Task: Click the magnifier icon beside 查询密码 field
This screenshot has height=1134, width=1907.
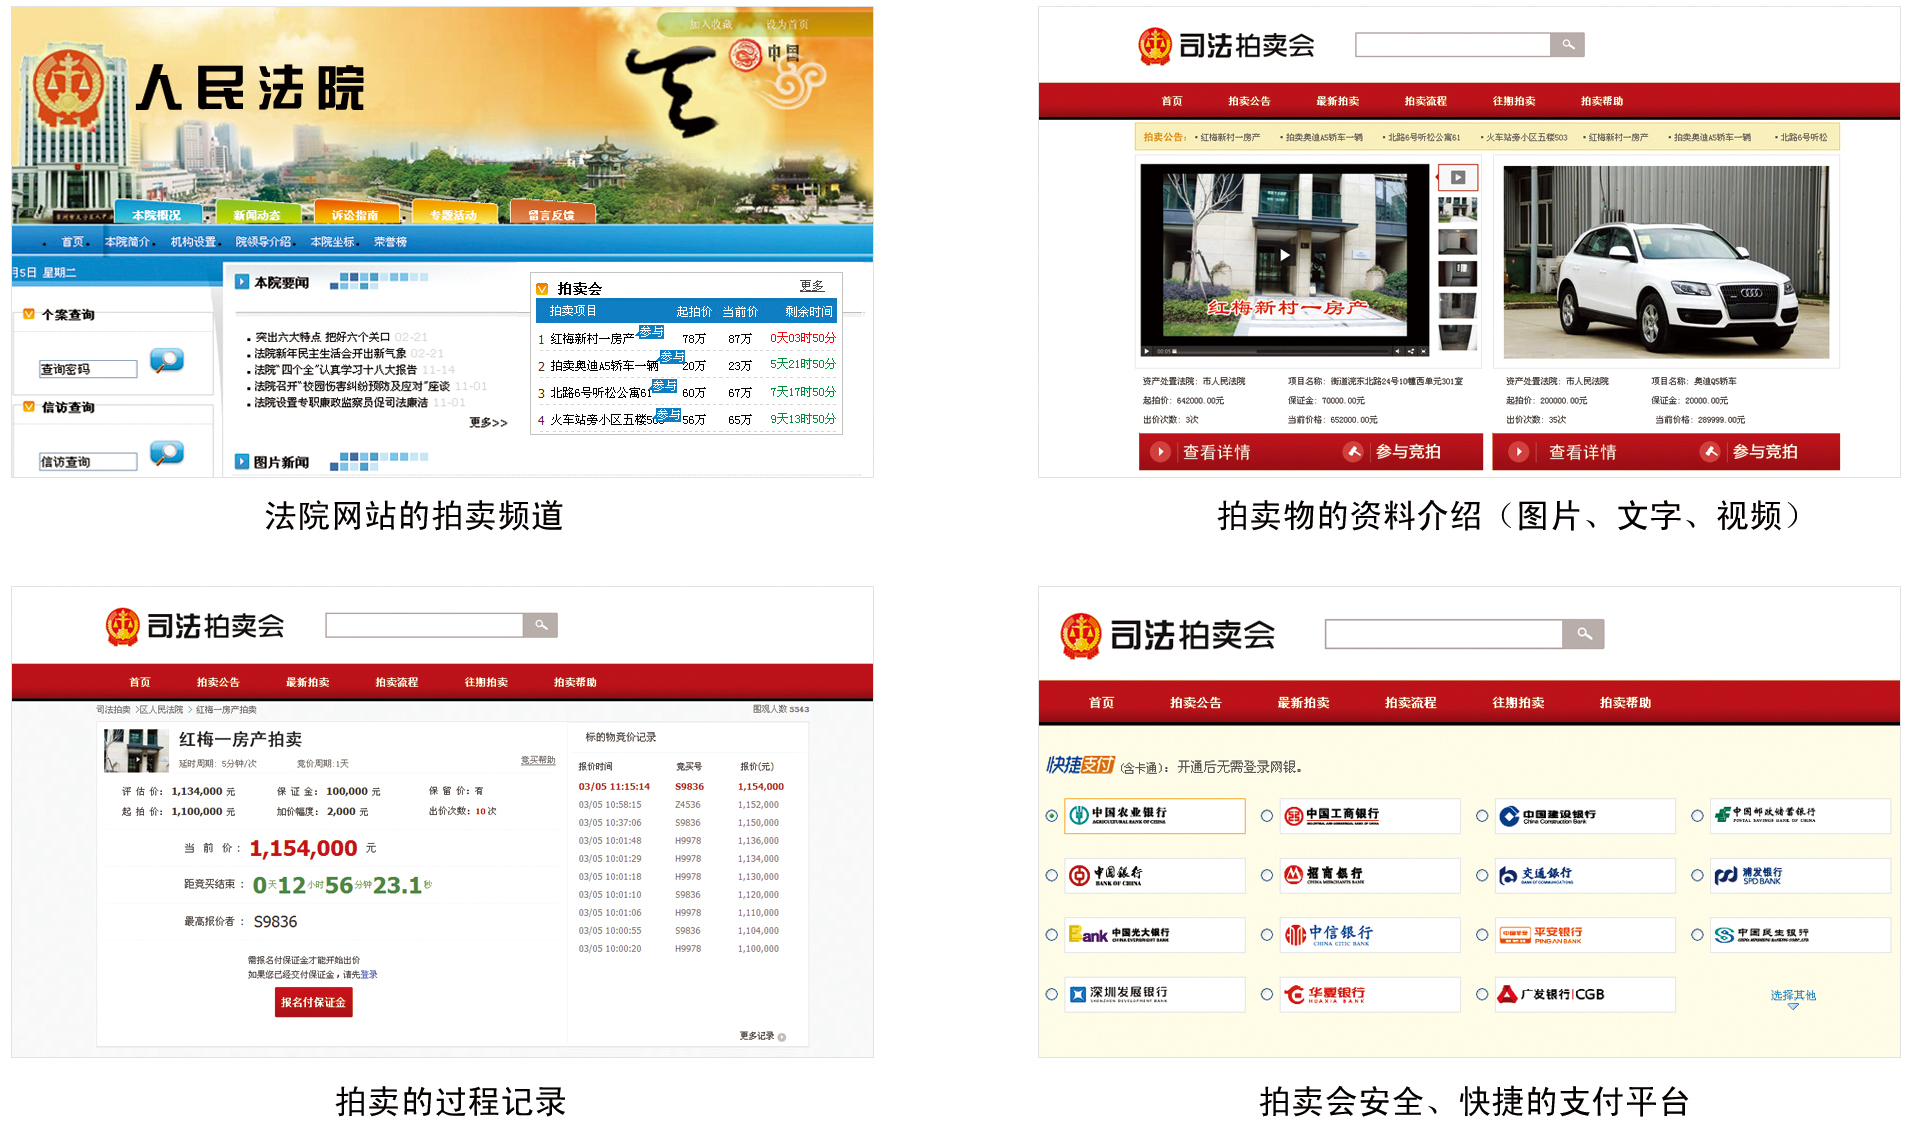Action: point(166,361)
